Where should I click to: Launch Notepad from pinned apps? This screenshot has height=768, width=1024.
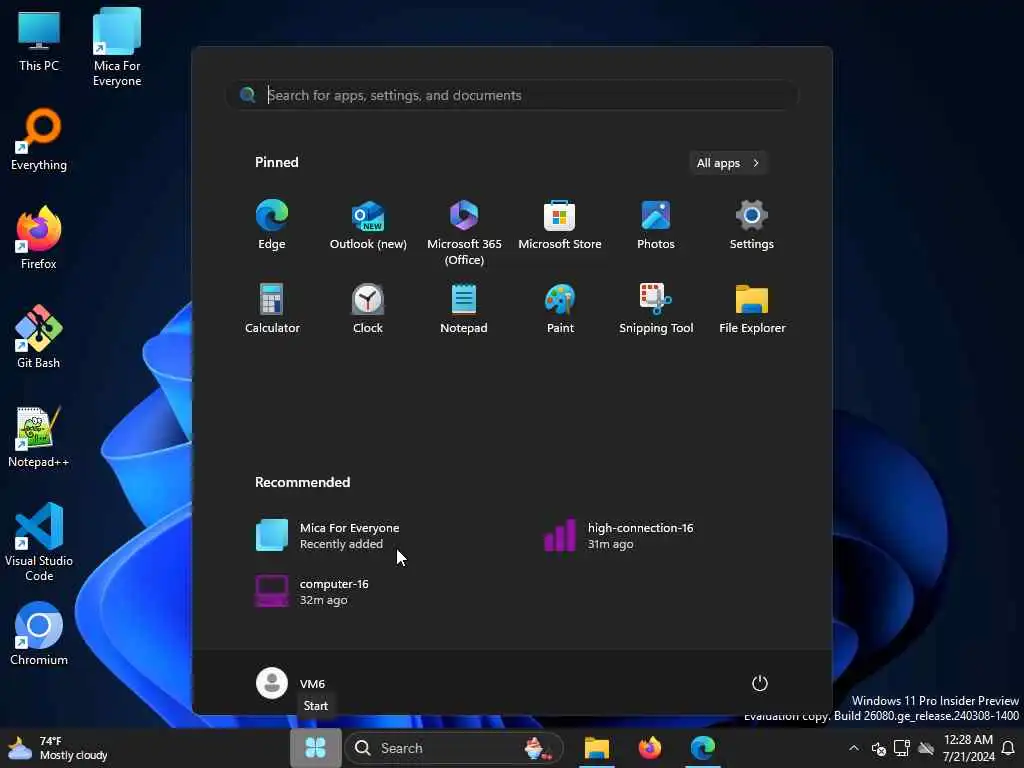[464, 309]
